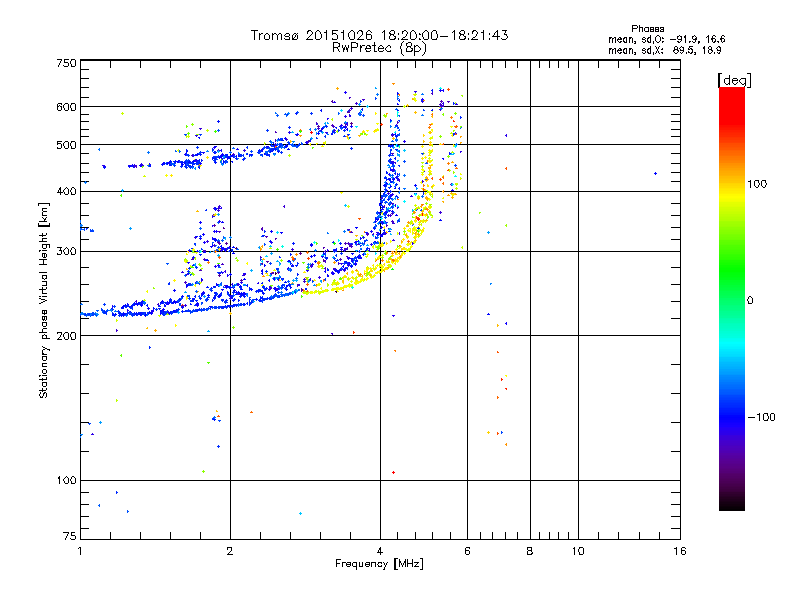
Task: Click the colorbar tick label '-100'
Action: pyautogui.click(x=761, y=417)
